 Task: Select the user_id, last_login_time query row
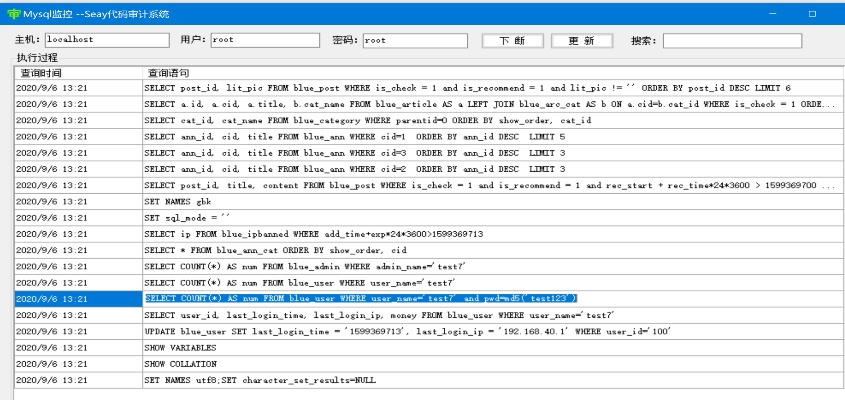point(430,315)
